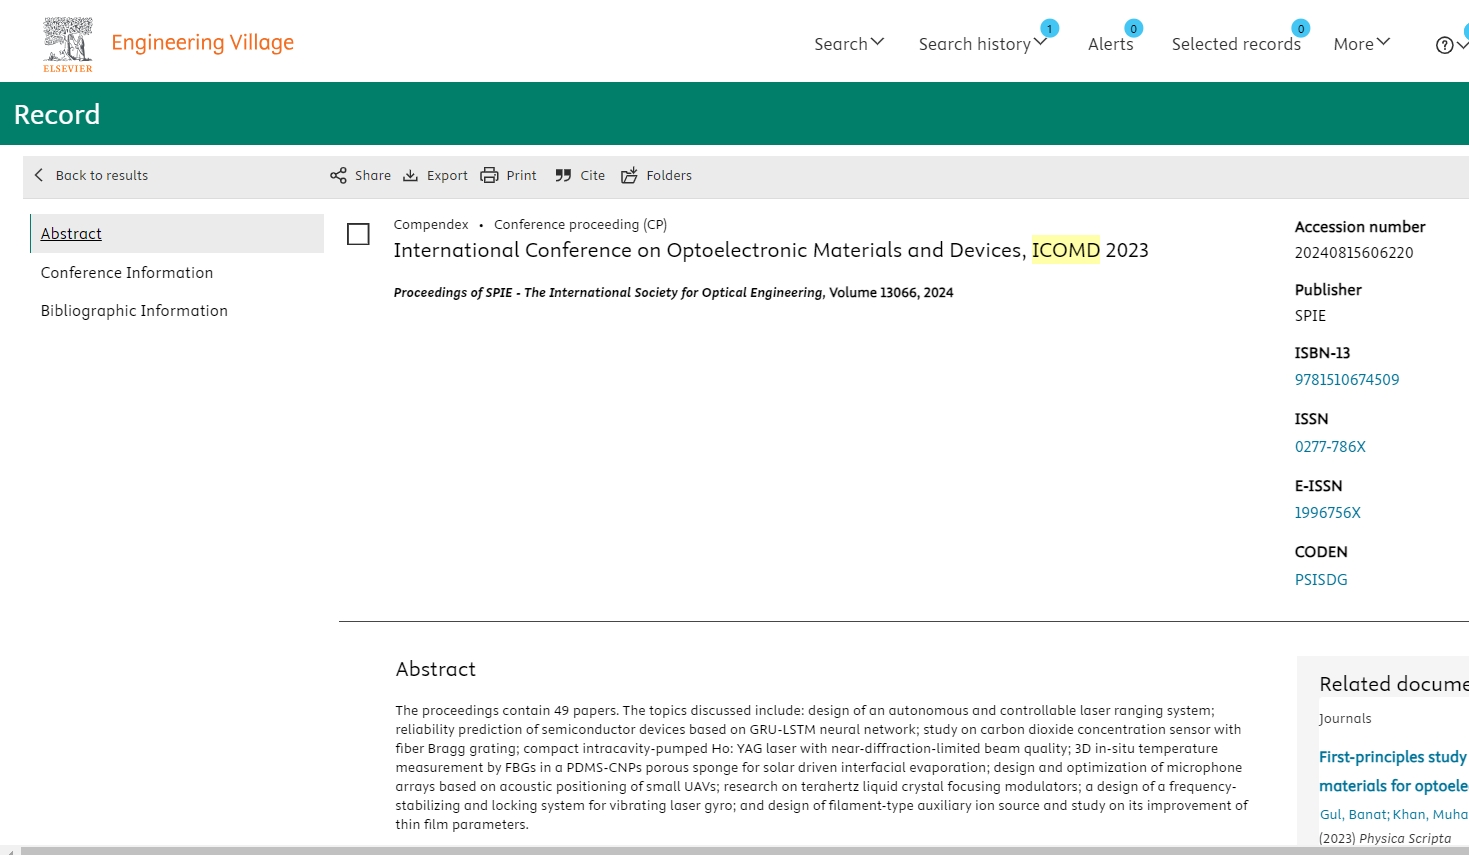The width and height of the screenshot is (1469, 855).
Task: Click the Publisher value SPIE
Action: coord(1310,315)
